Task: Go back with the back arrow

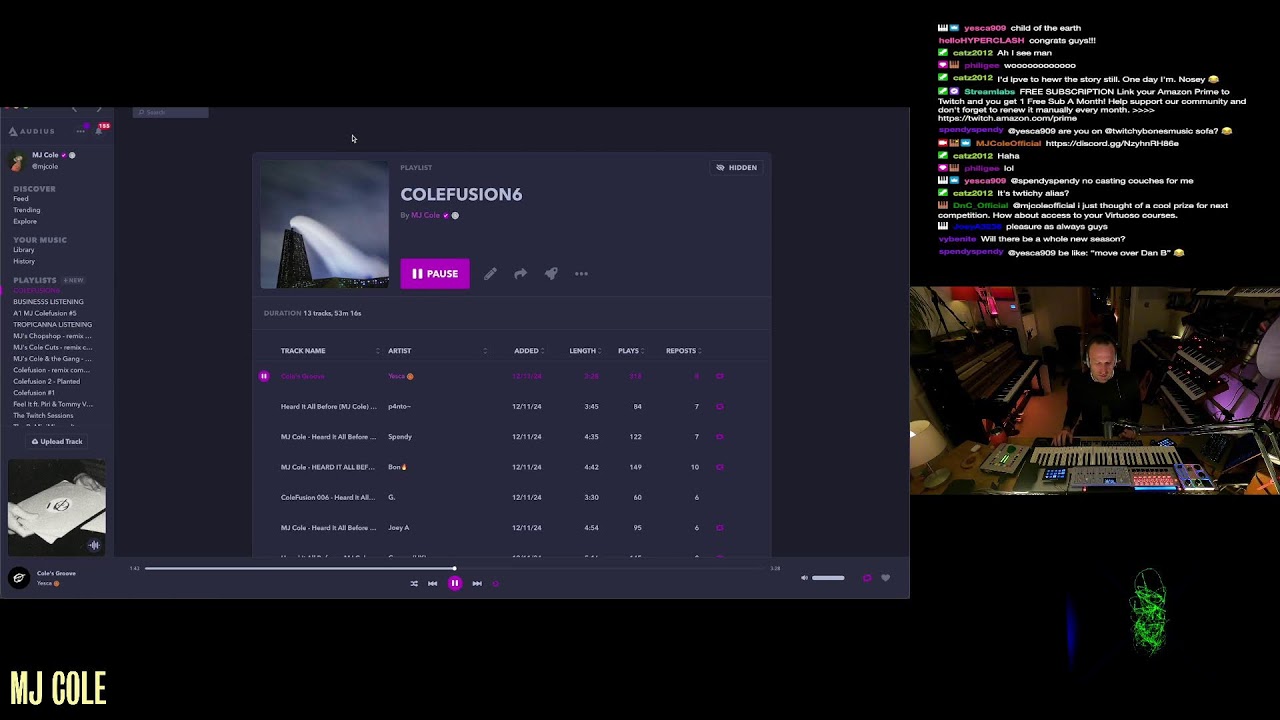Action: (74, 109)
